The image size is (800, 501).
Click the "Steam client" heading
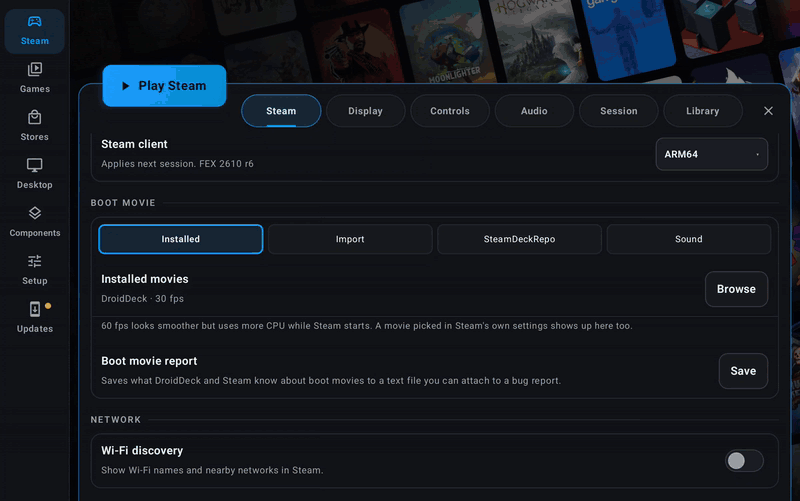pyautogui.click(x=134, y=144)
